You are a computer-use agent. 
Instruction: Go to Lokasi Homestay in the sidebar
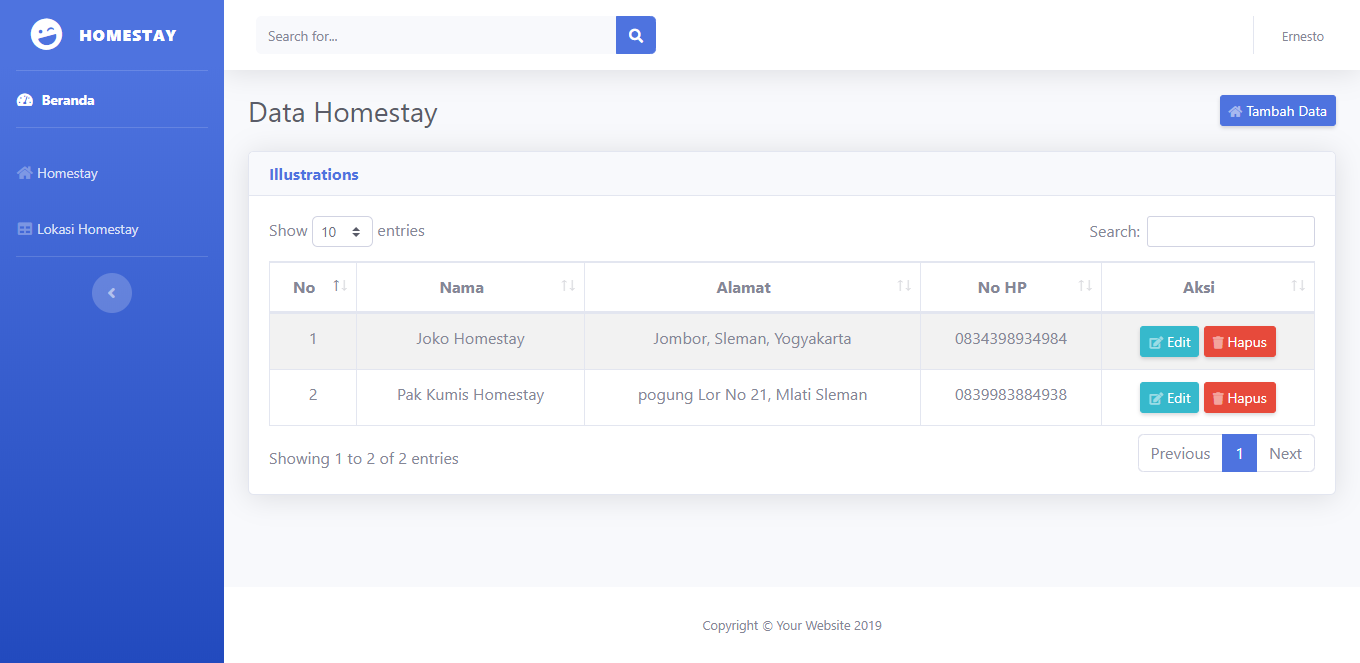click(88, 228)
